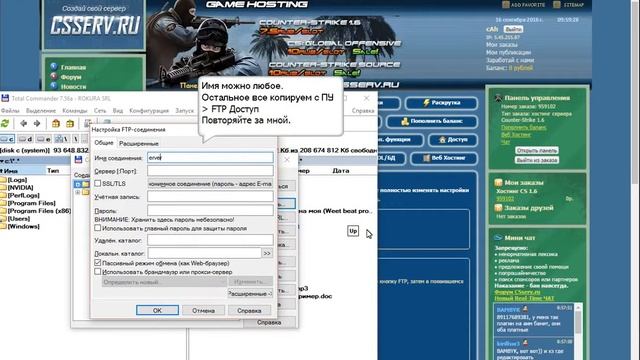Click the coins icon on Пополнить баланс
The width and height of the screenshot is (640, 360).
pos(405,121)
